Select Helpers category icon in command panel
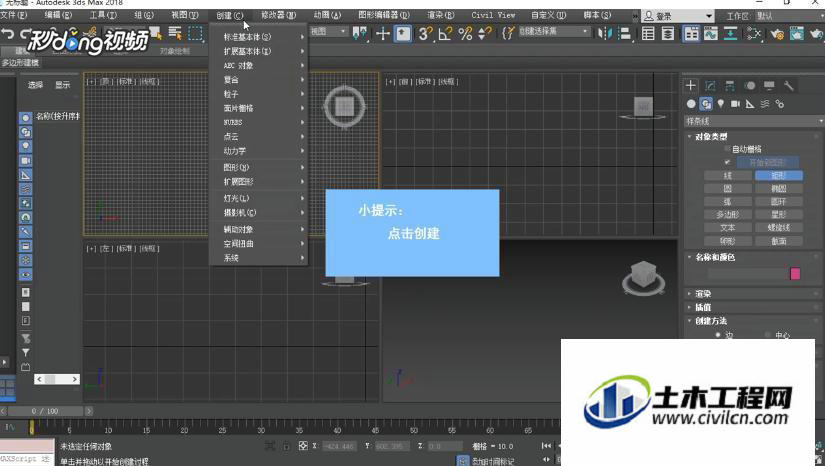 [750, 104]
